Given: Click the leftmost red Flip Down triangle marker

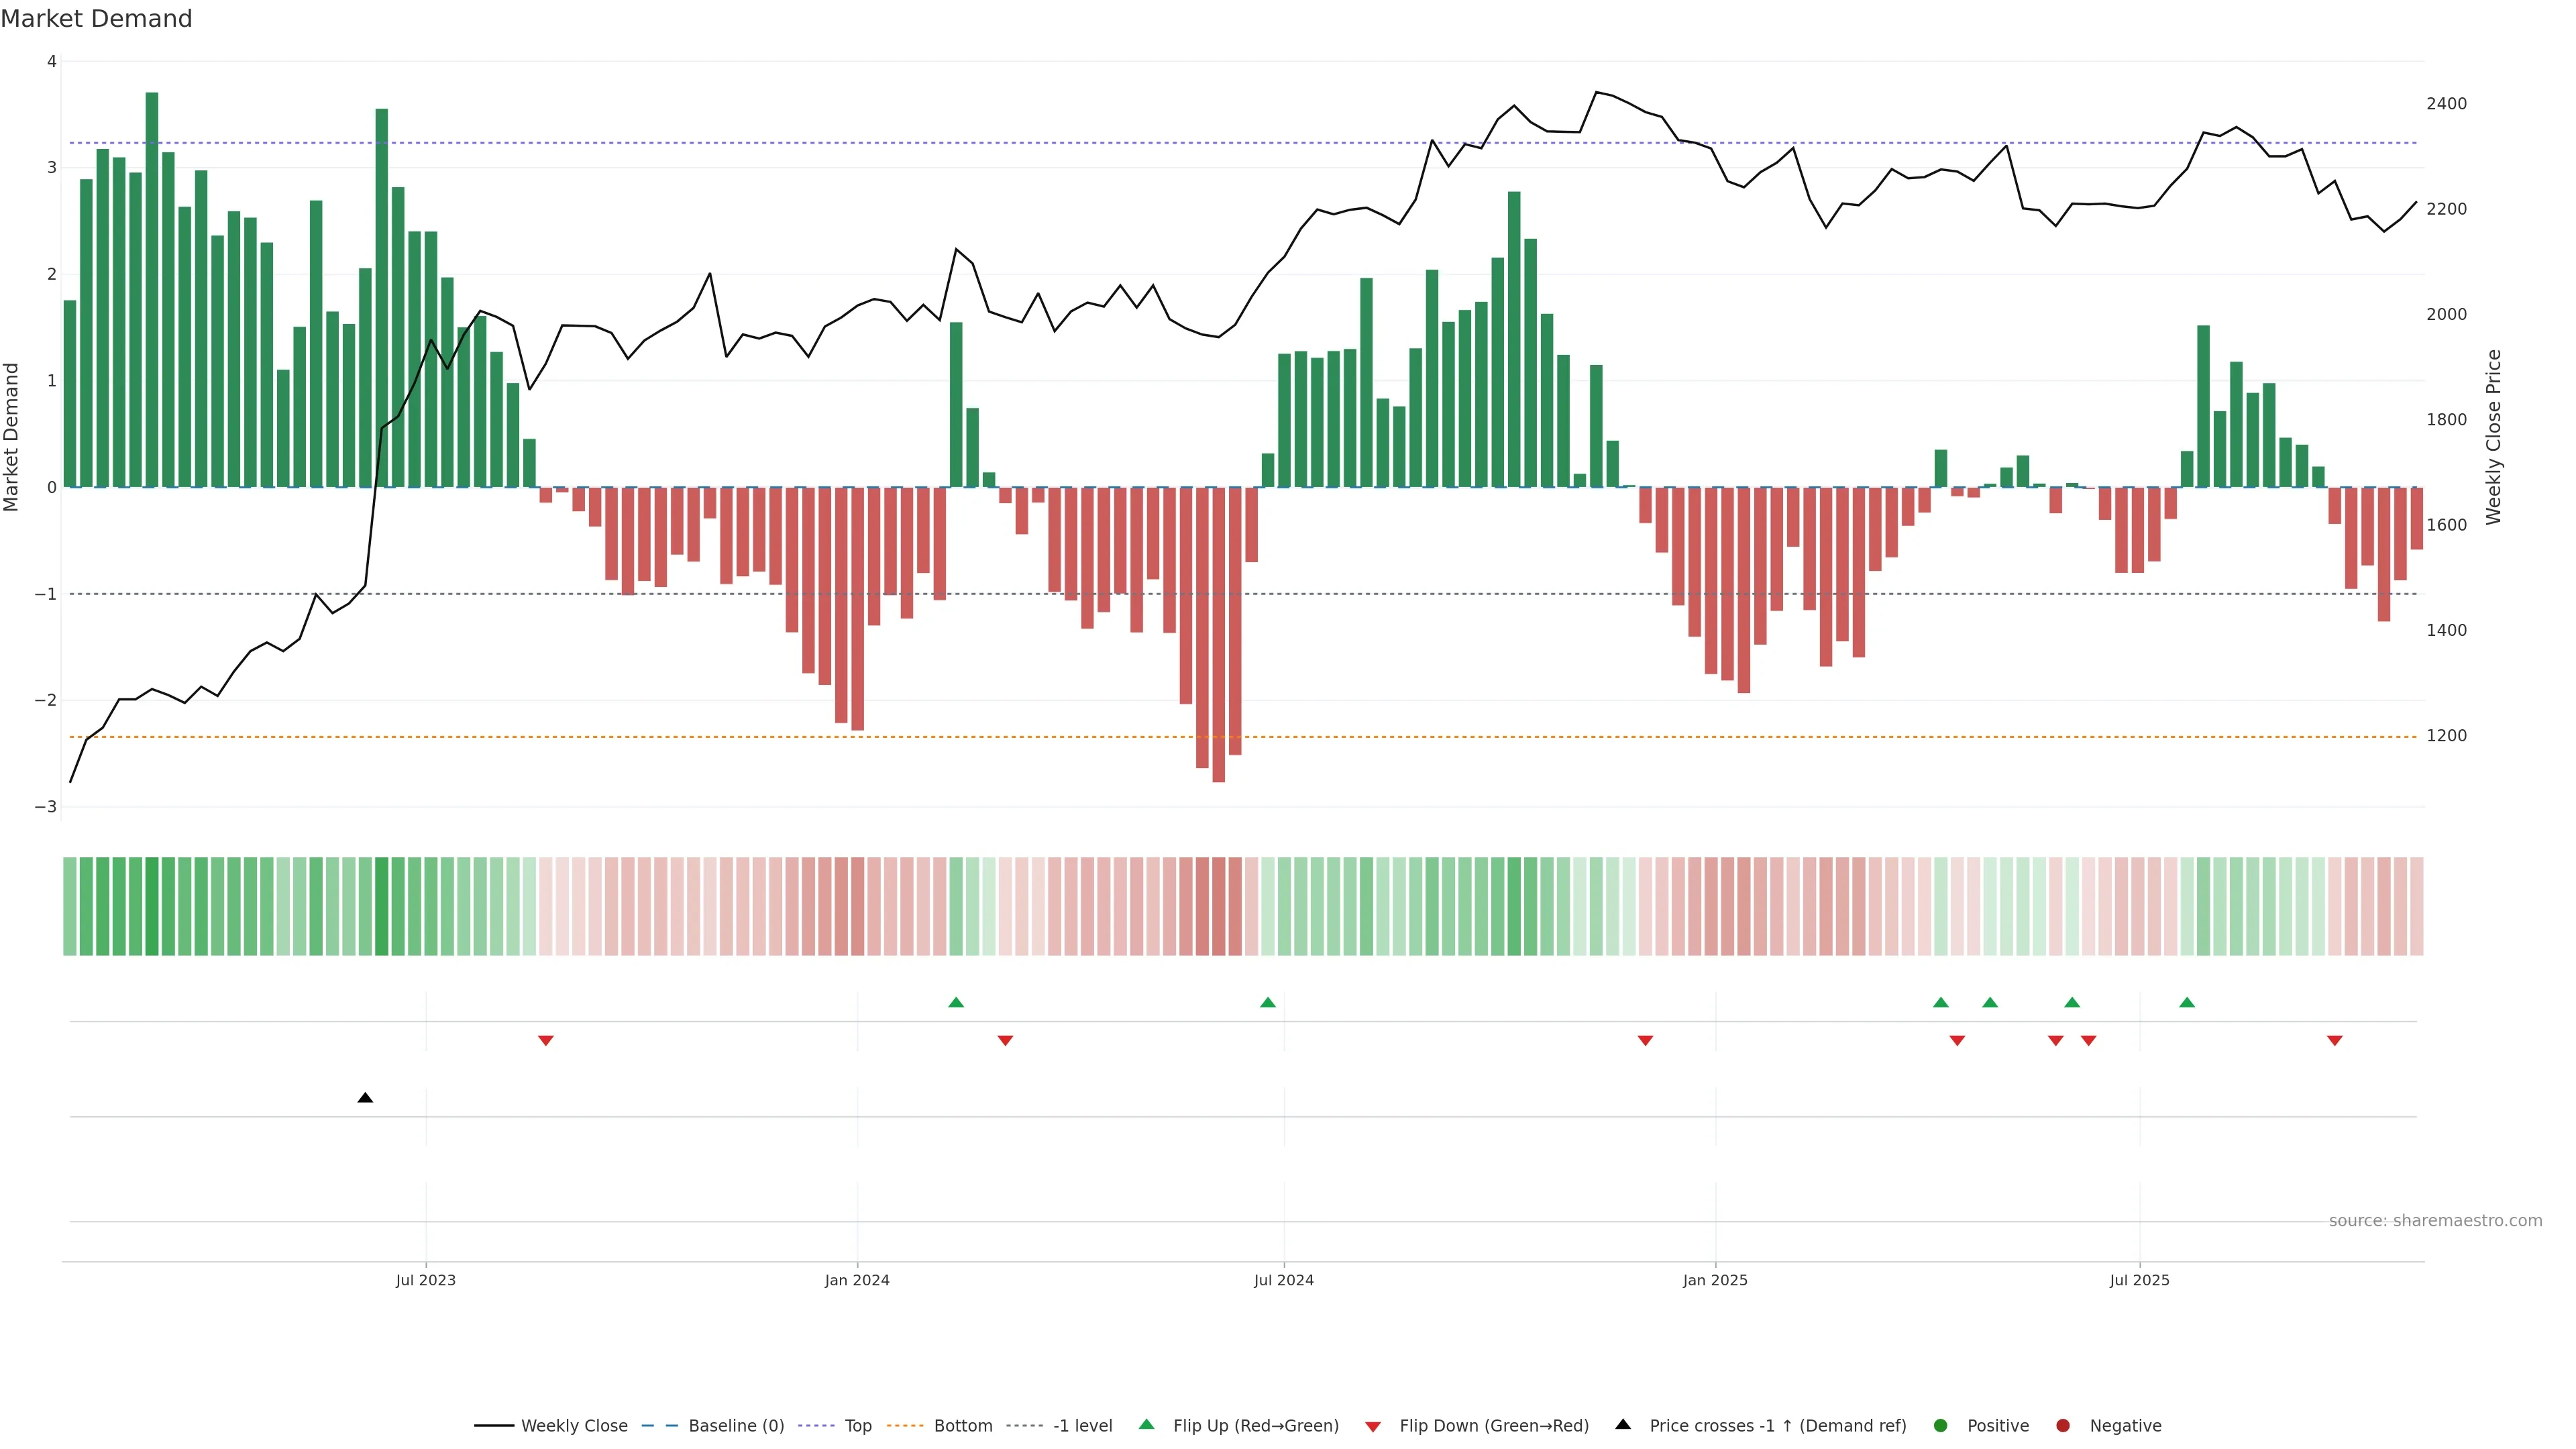Looking at the screenshot, I should pyautogui.click(x=546, y=1041).
